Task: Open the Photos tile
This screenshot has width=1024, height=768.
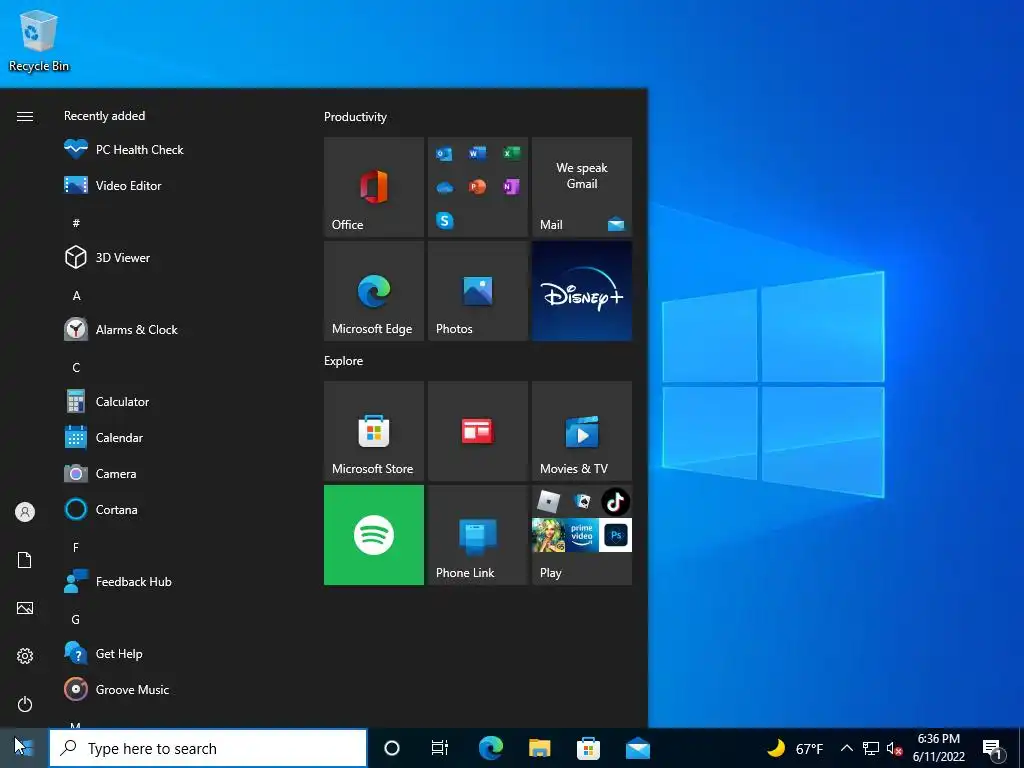Action: (x=478, y=291)
